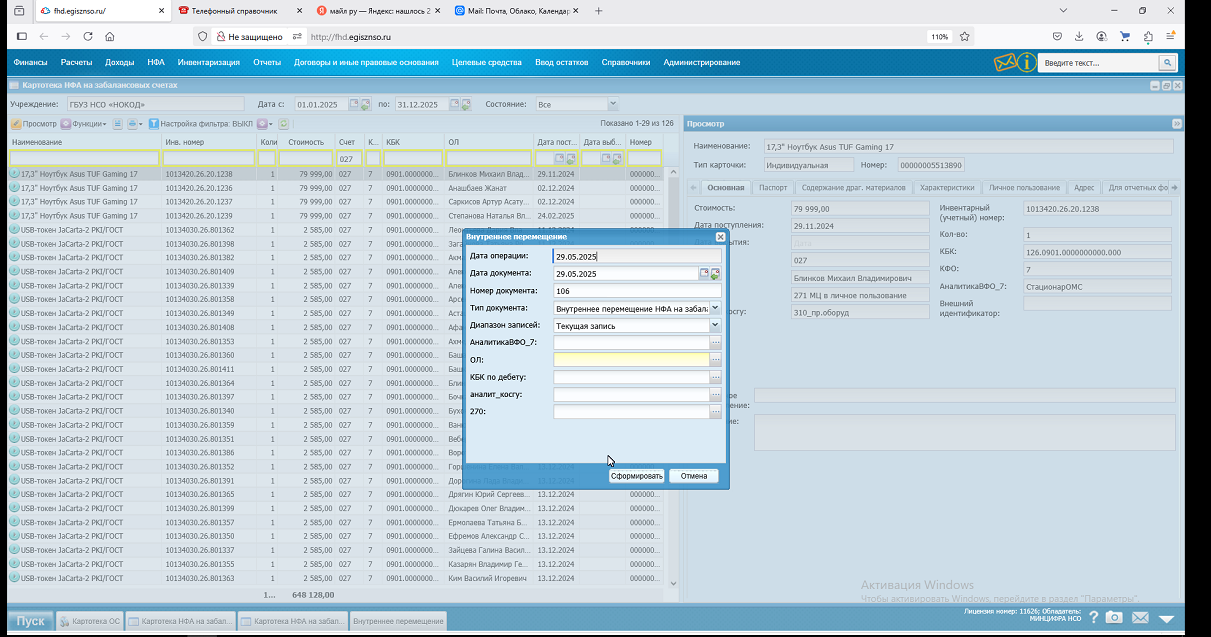
Task: Open the calendar picker for Дата документа
Action: click(x=704, y=273)
